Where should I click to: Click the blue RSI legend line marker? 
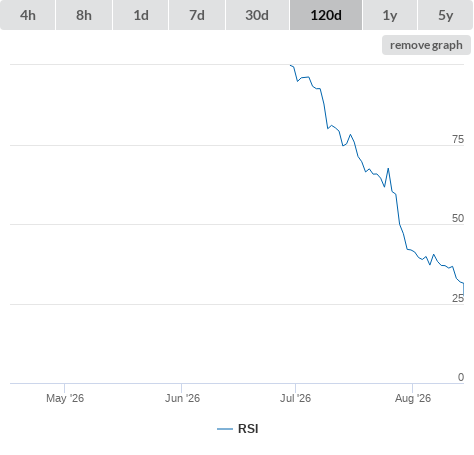tap(225, 429)
